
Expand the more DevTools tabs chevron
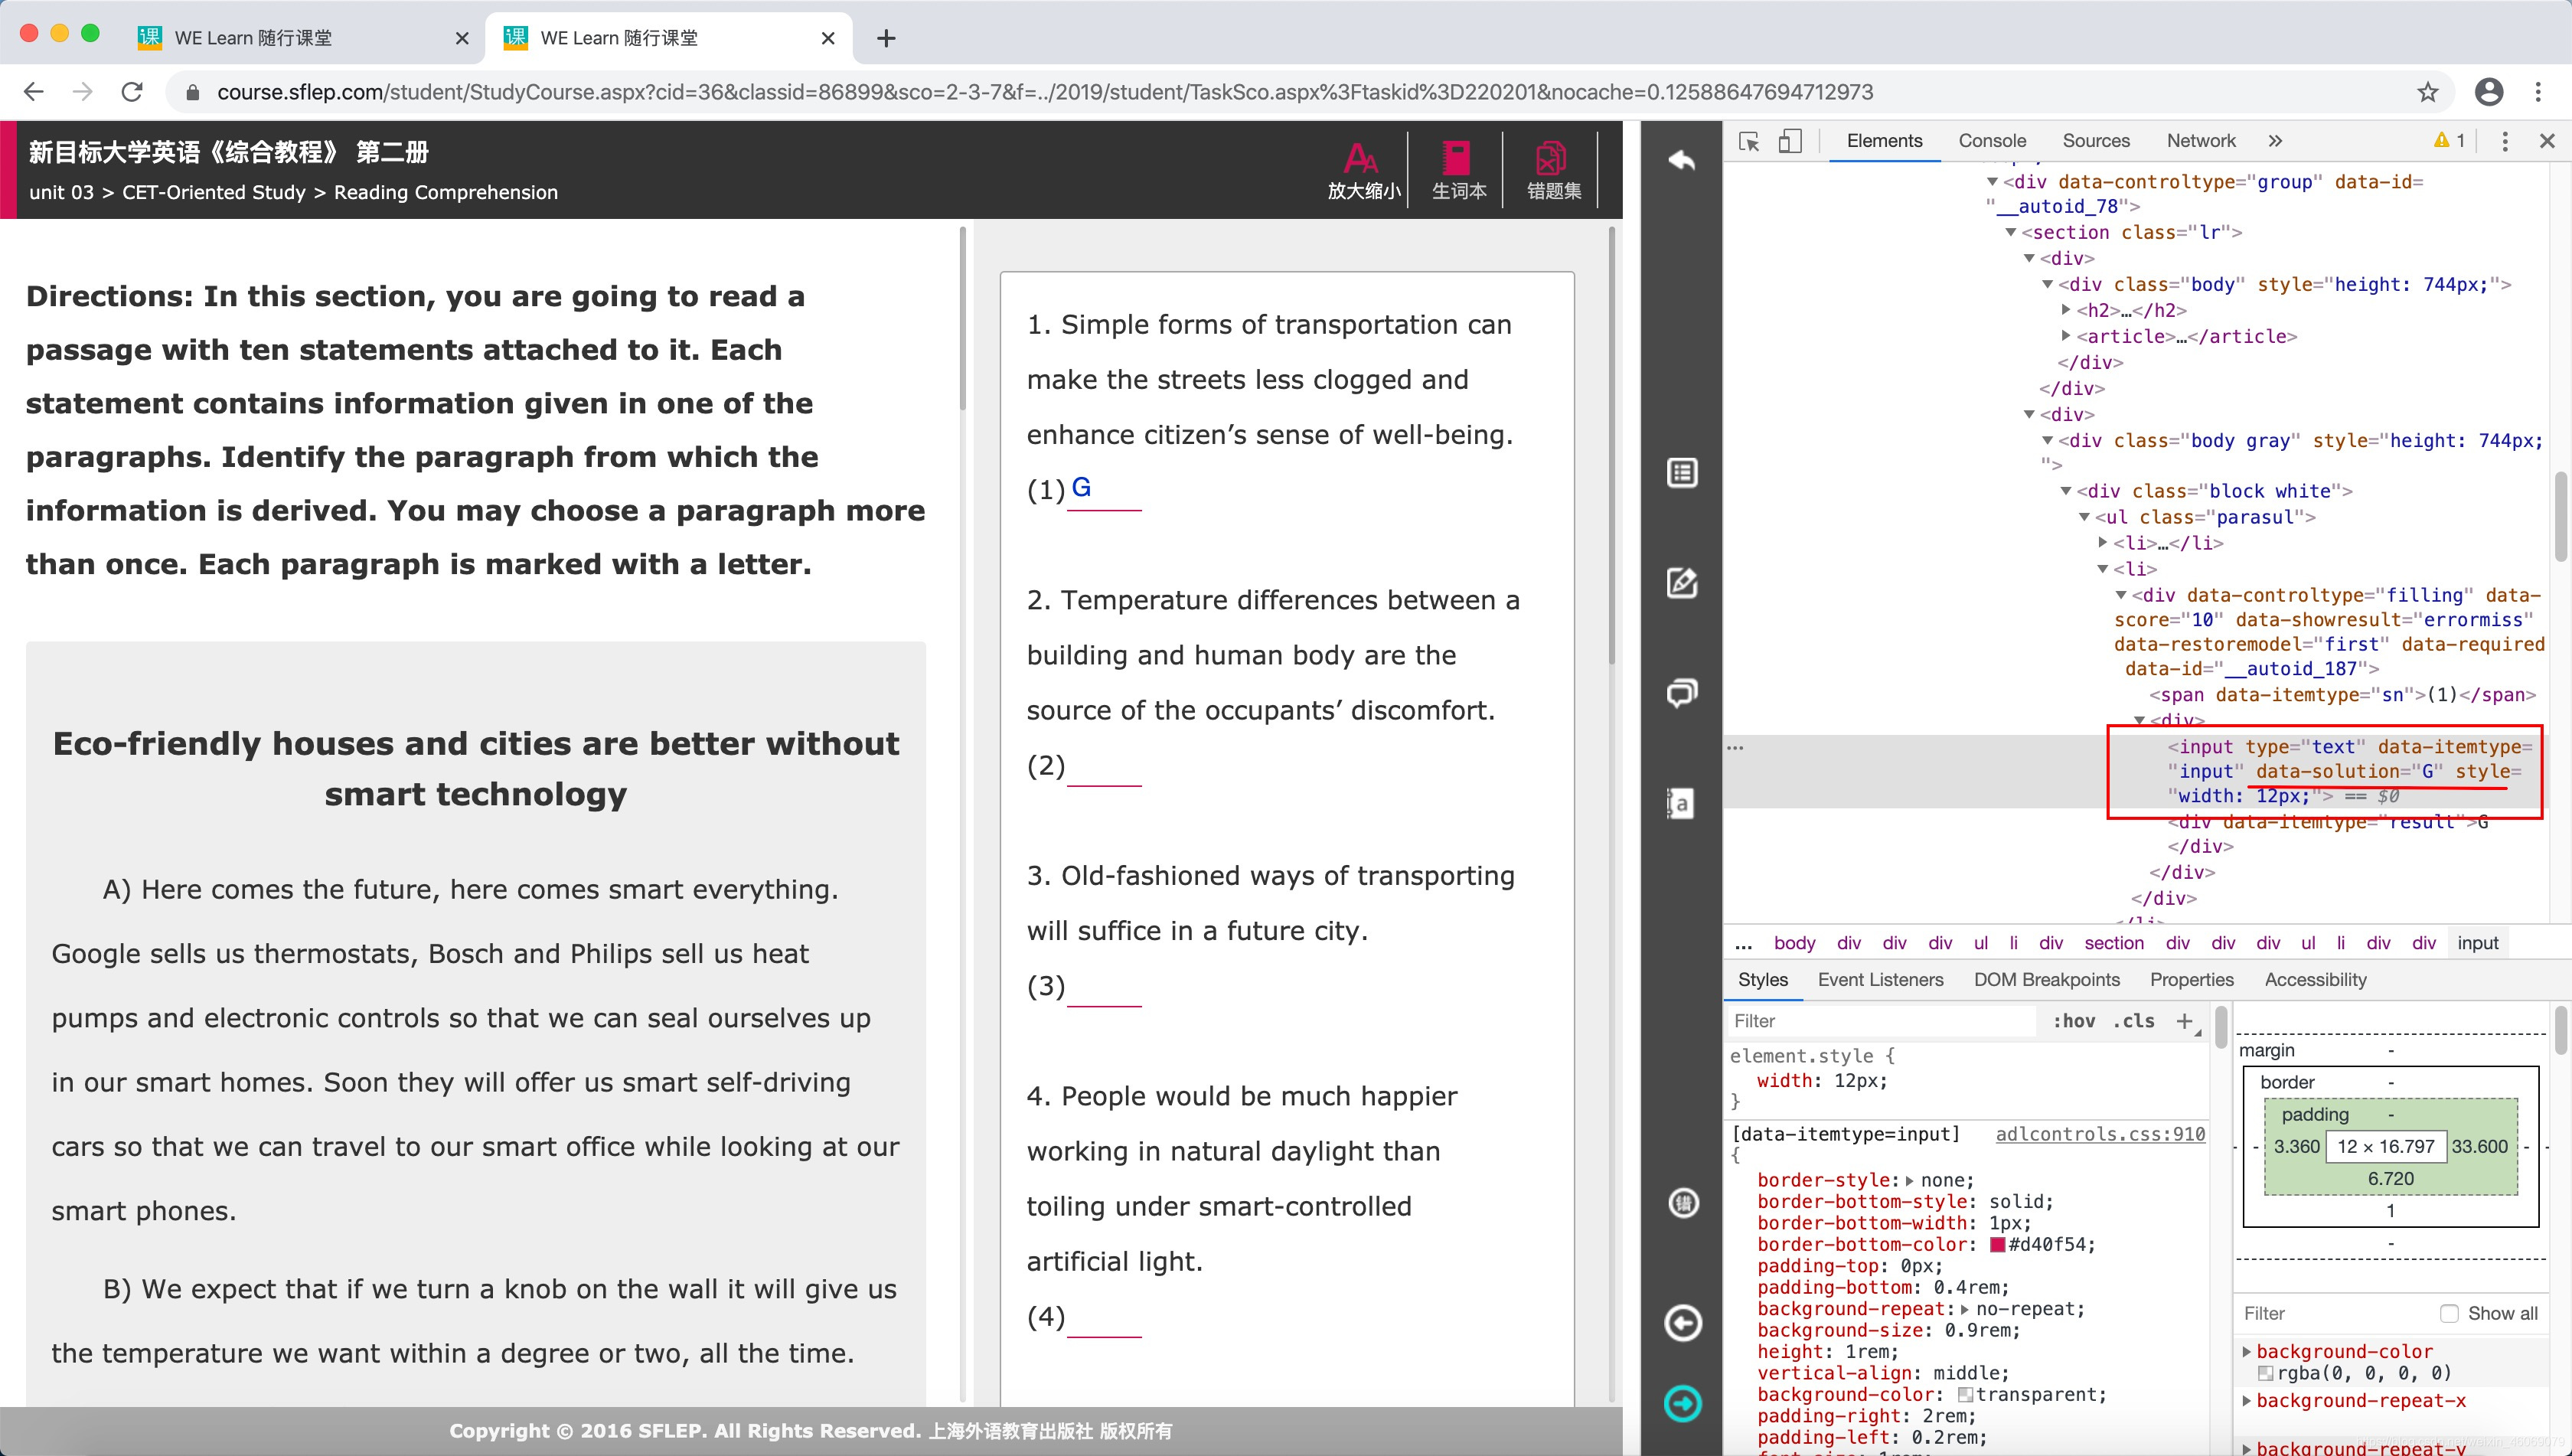(2275, 141)
